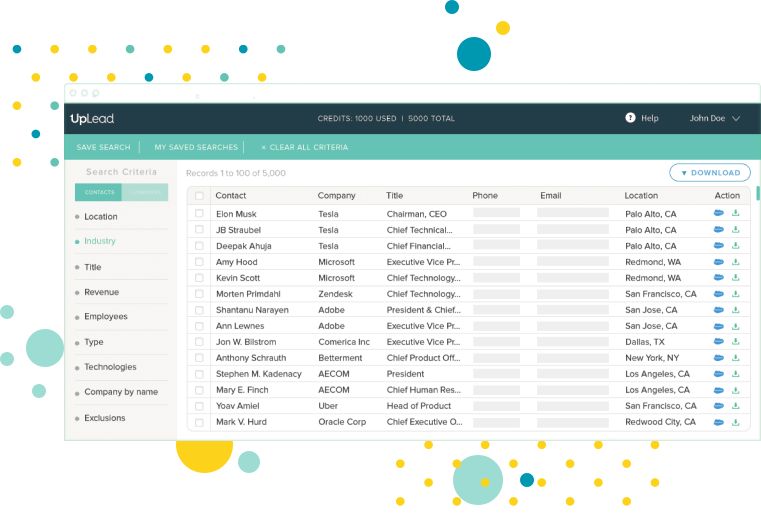The image size is (761, 516).
Task: Click download icon in Amy Hood row
Action: (x=736, y=262)
